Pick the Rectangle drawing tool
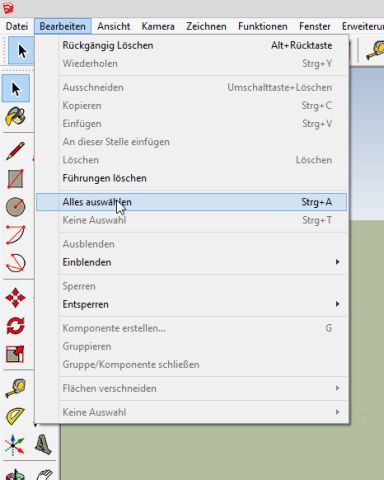The height and width of the screenshot is (480, 384). click(x=15, y=179)
